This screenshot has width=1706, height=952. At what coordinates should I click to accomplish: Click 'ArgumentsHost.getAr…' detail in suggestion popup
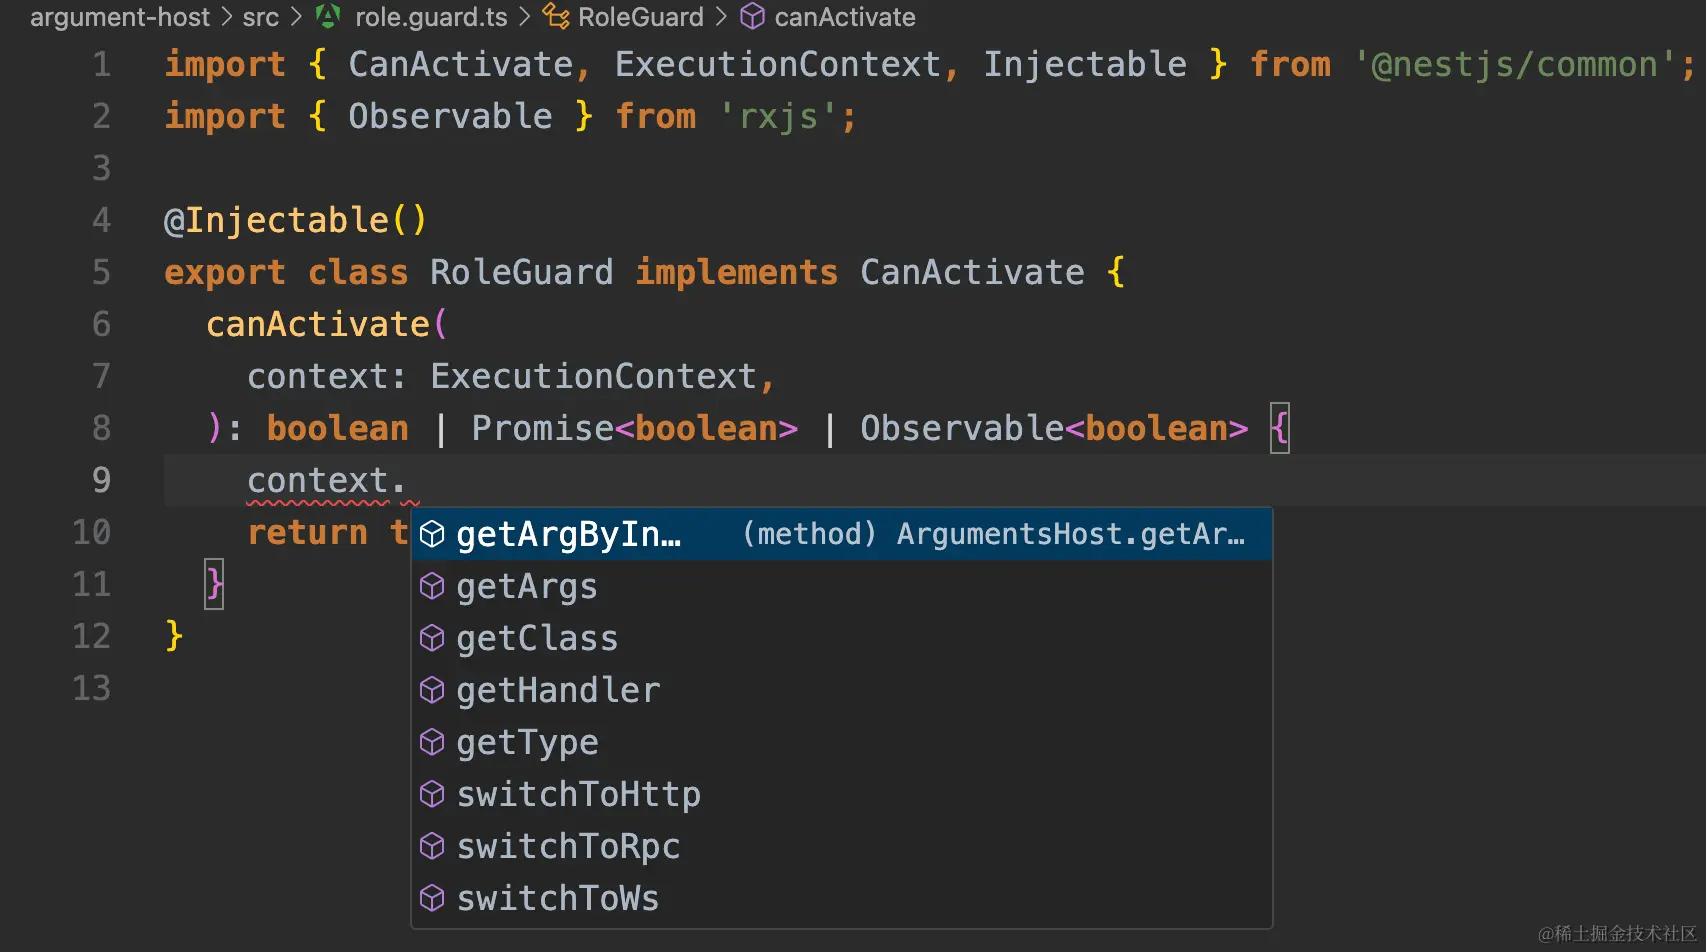1071,534
